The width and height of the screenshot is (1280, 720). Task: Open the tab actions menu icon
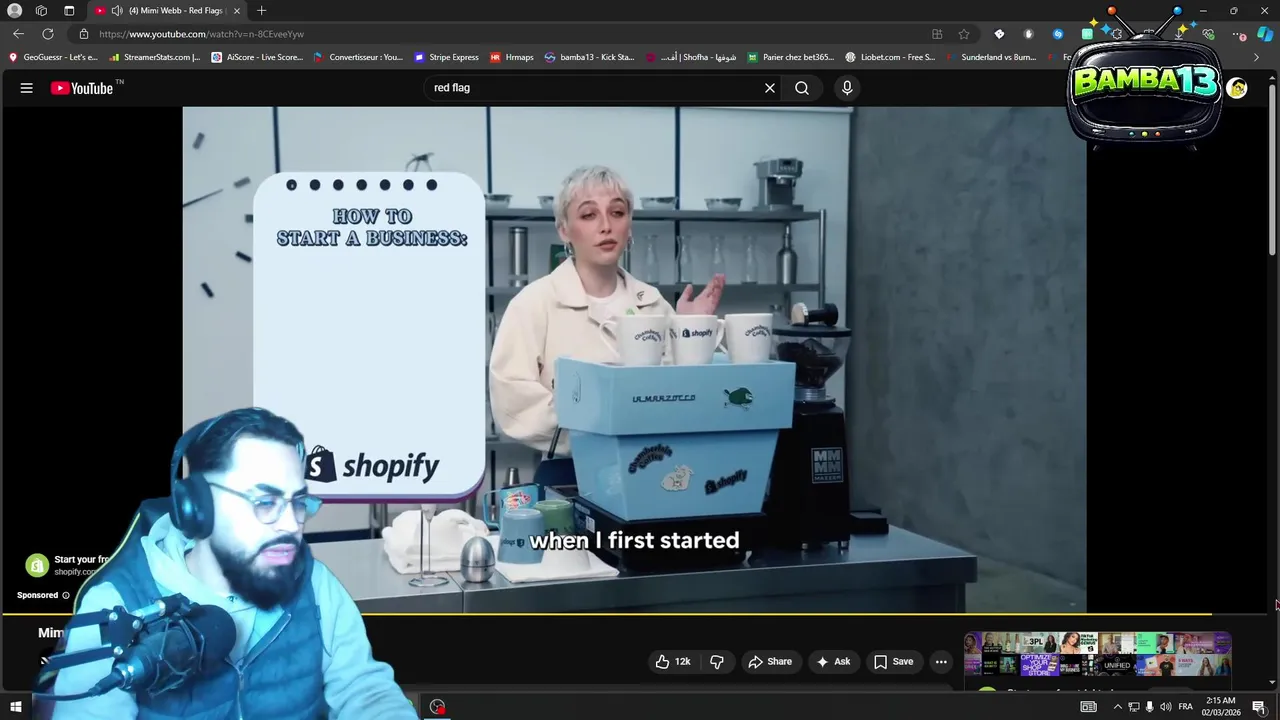click(69, 10)
